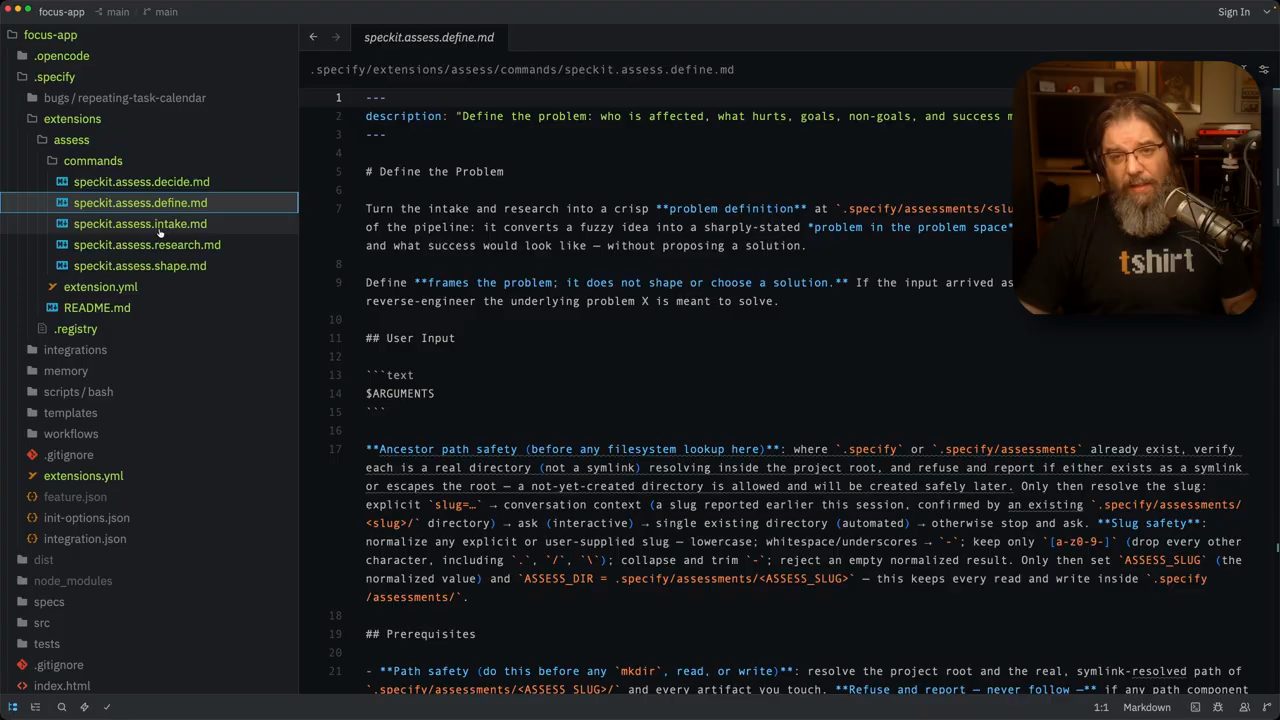Click the markdown icon of speckit.assess.decide.md

[x=62, y=182]
